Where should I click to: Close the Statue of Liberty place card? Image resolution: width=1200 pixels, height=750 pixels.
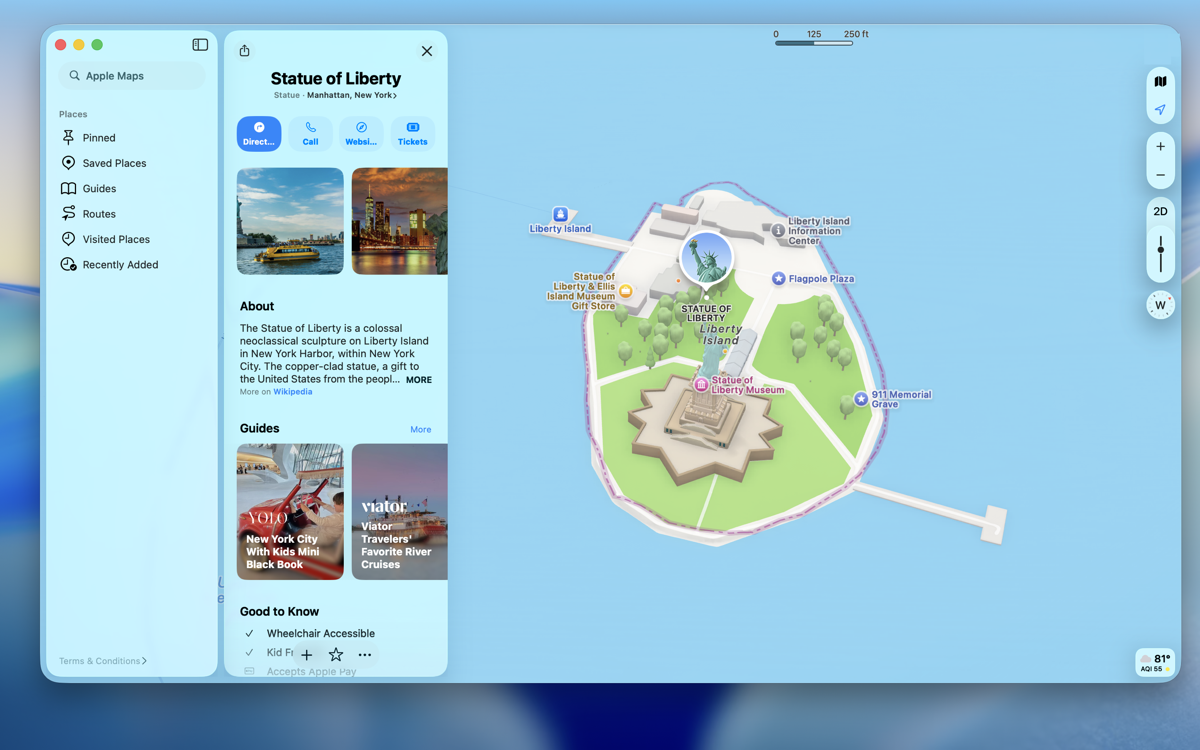[x=427, y=51]
